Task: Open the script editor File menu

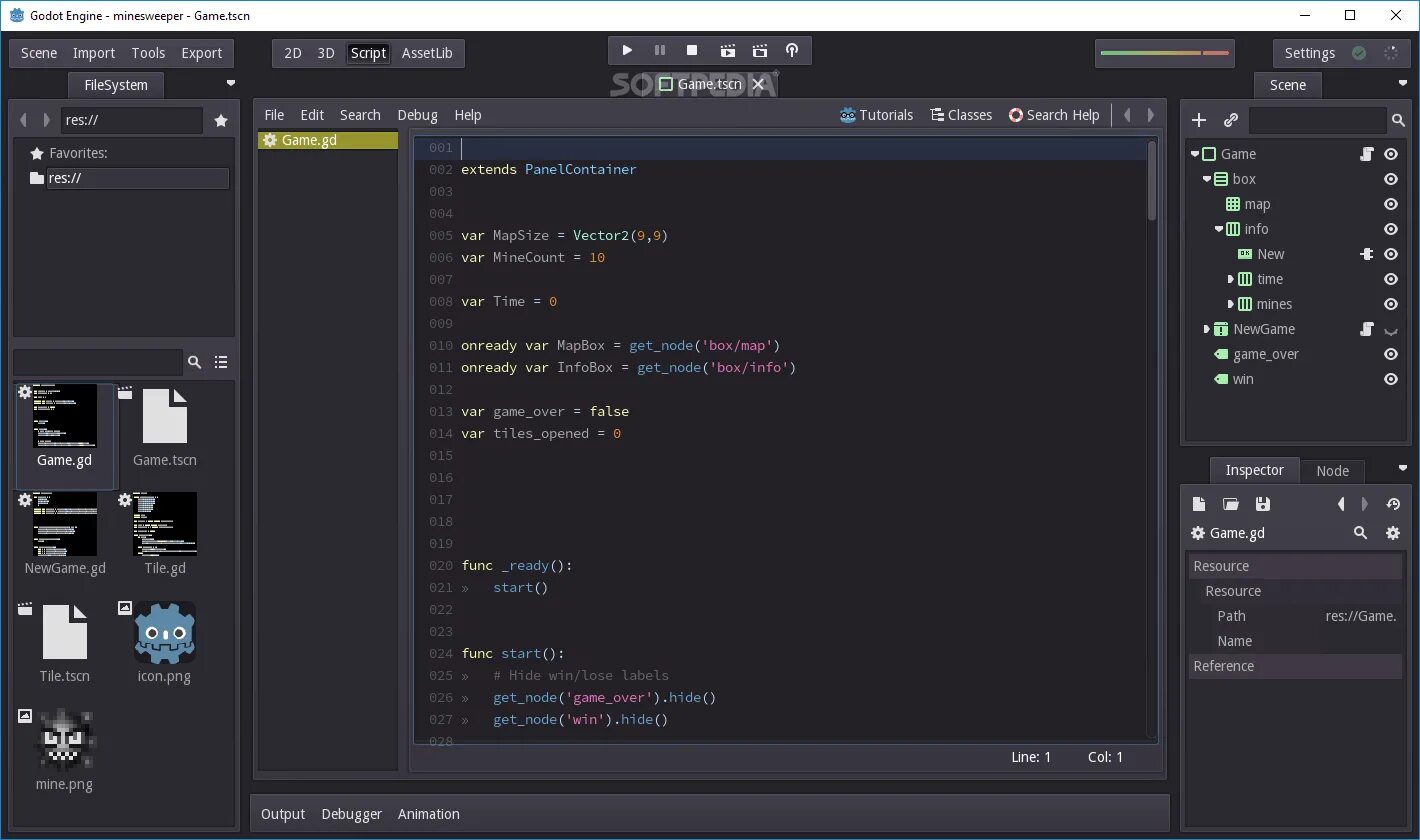Action: click(274, 115)
